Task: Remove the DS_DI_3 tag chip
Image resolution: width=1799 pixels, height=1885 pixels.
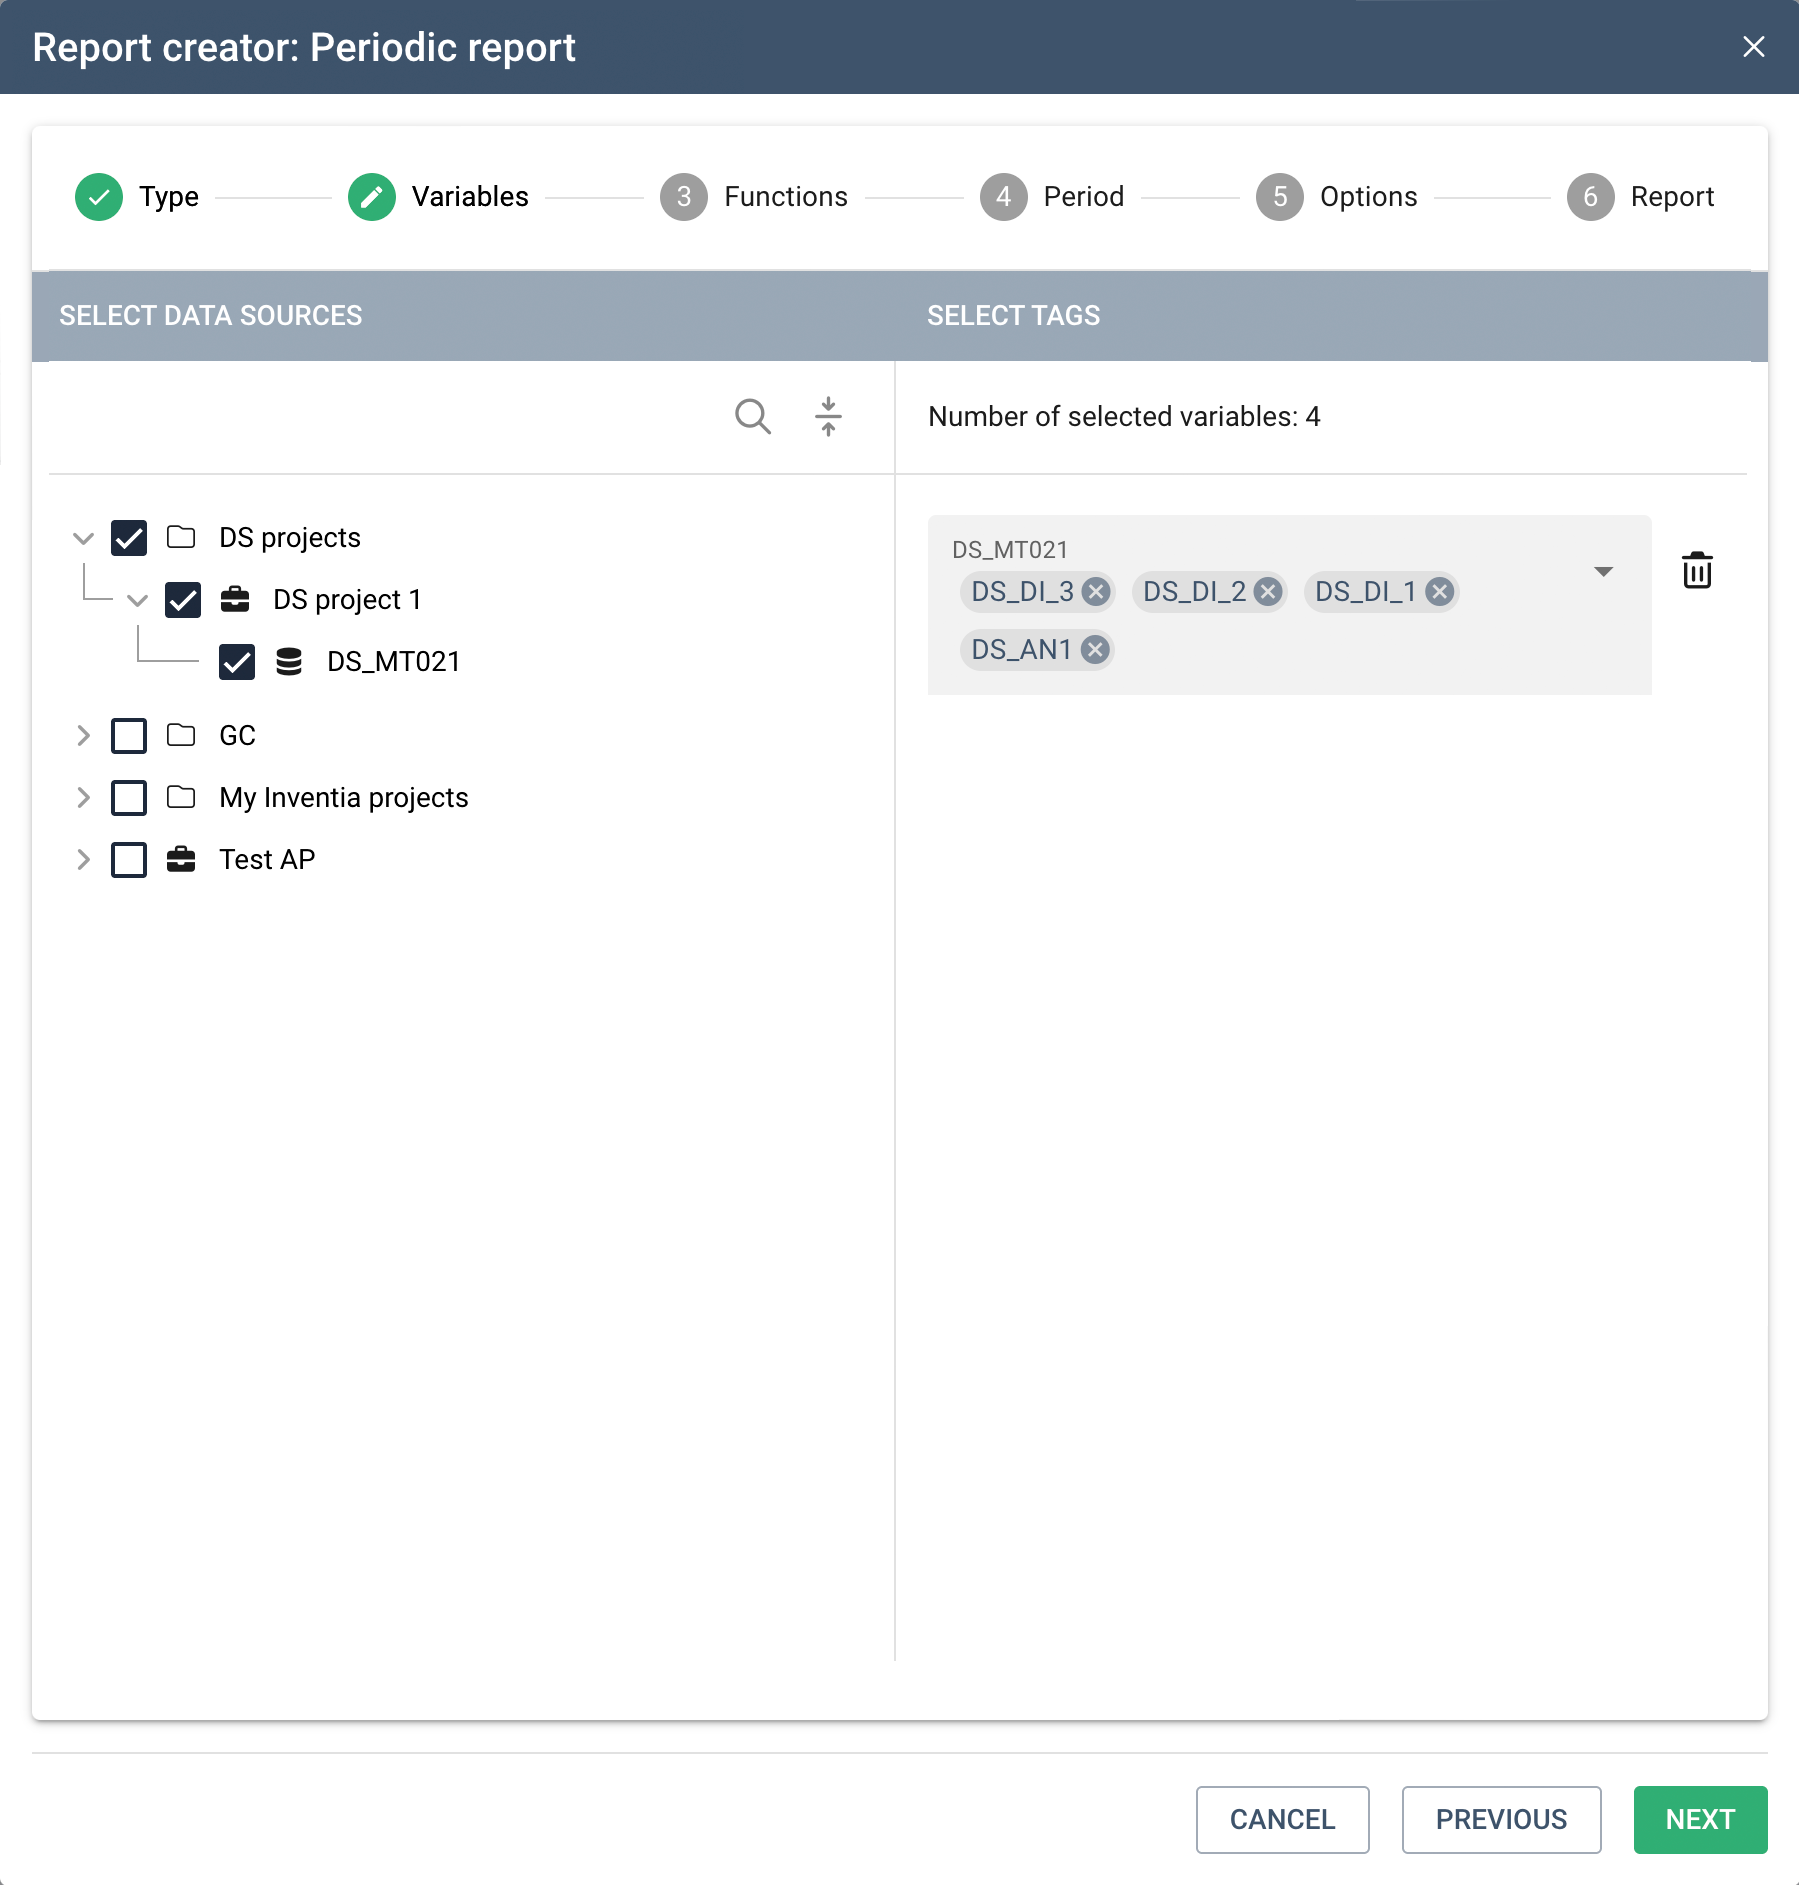Action: coord(1096,592)
